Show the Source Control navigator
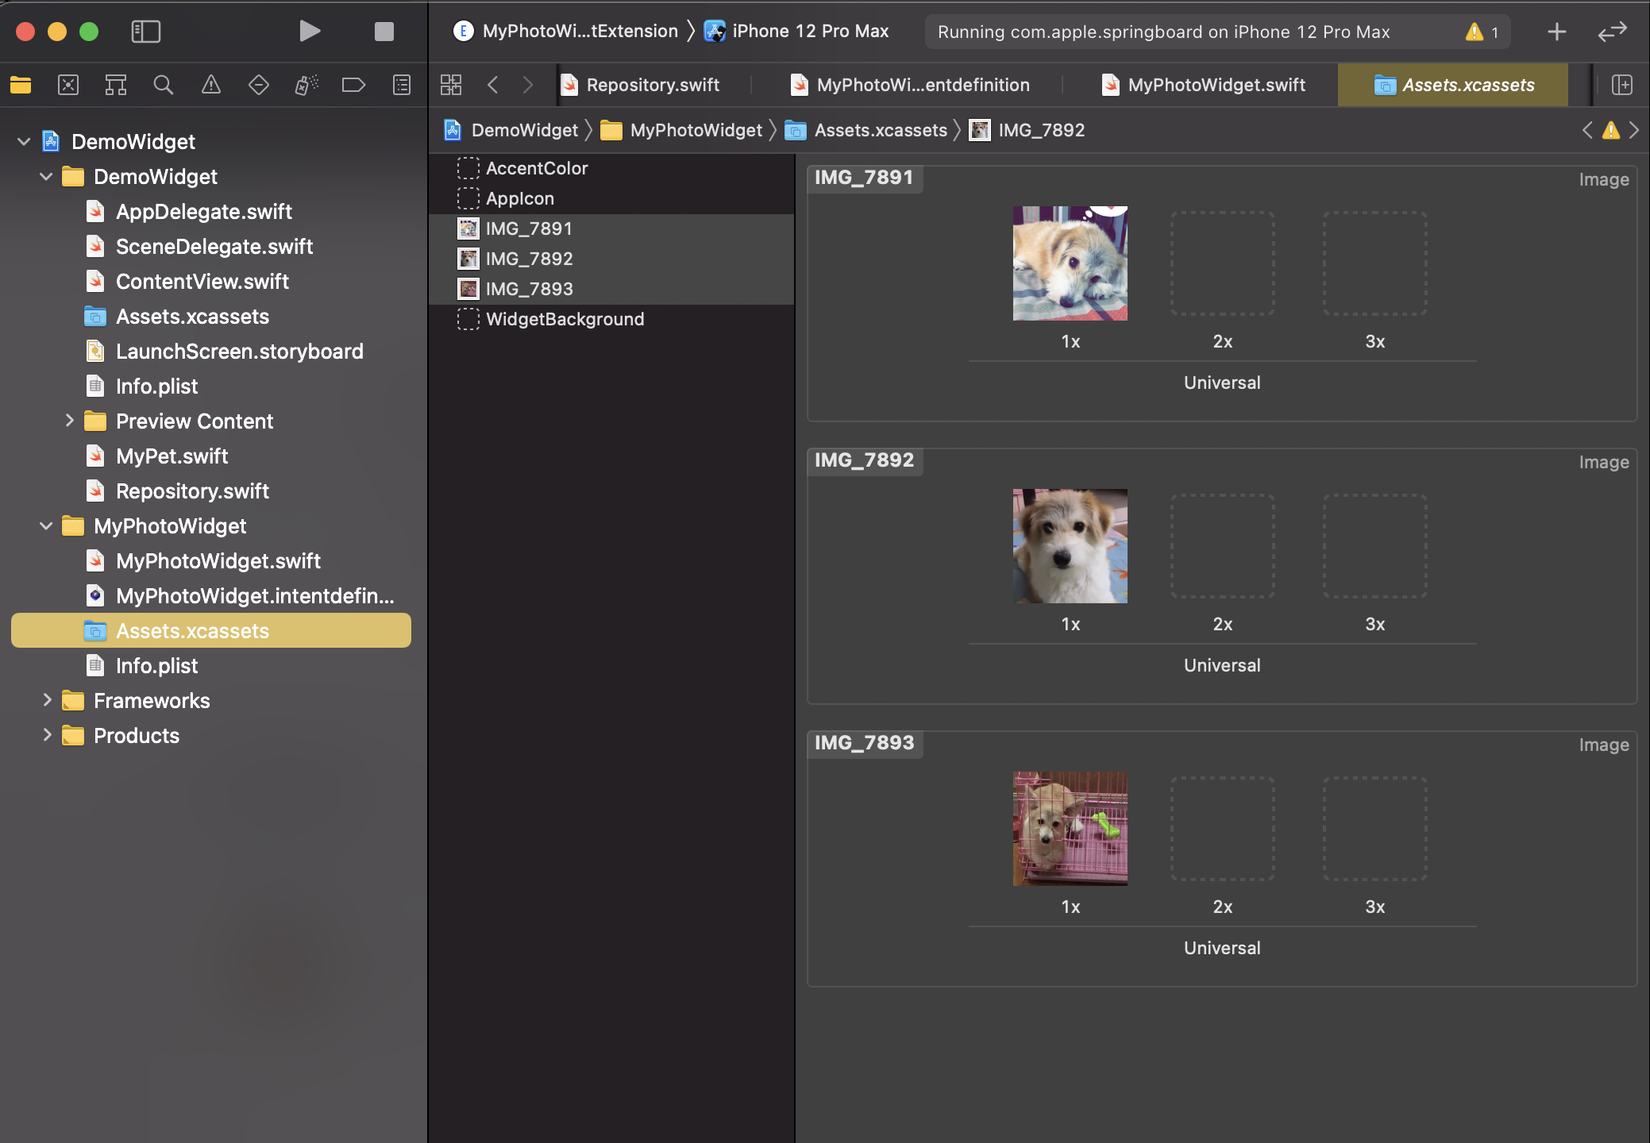 68,85
